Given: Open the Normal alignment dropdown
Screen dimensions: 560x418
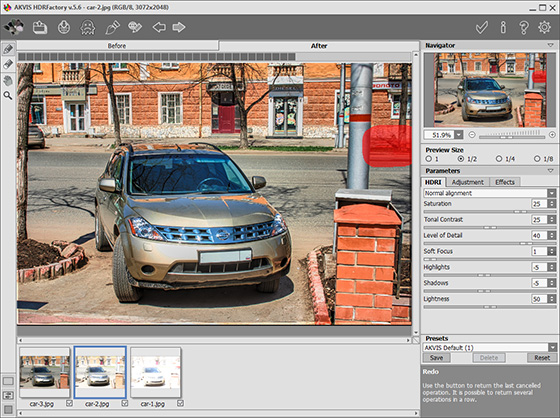Looking at the screenshot, I should 489,193.
